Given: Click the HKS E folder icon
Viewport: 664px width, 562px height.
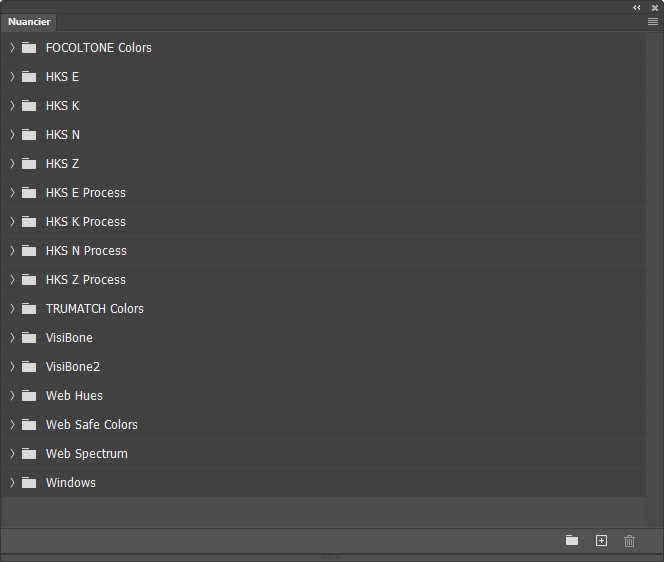Looking at the screenshot, I should click(x=29, y=77).
